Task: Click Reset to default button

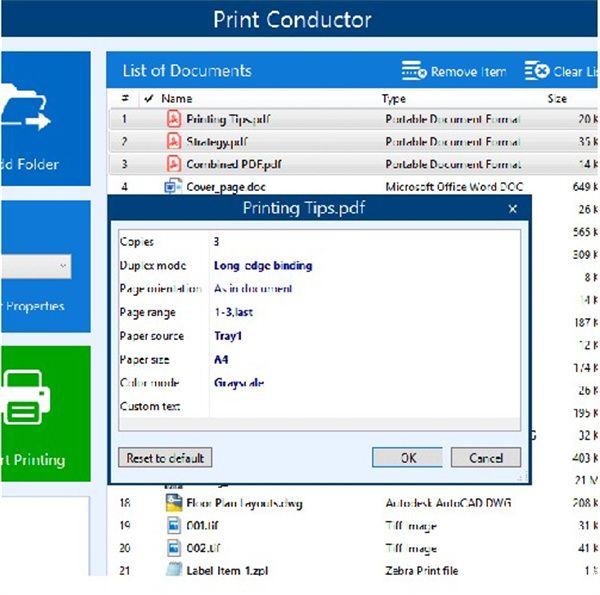Action: coord(165,458)
